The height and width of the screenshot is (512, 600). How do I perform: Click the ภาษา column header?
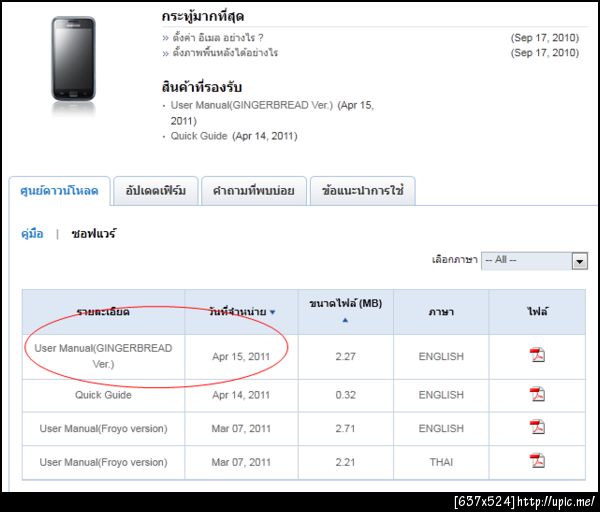[x=441, y=312]
